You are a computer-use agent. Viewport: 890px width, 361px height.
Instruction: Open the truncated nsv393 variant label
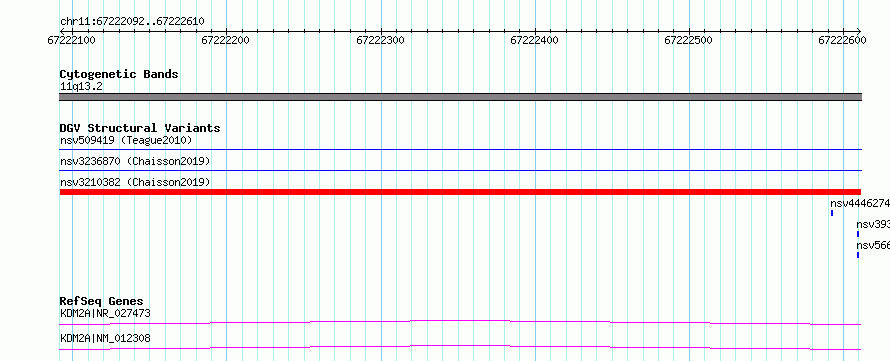click(873, 224)
